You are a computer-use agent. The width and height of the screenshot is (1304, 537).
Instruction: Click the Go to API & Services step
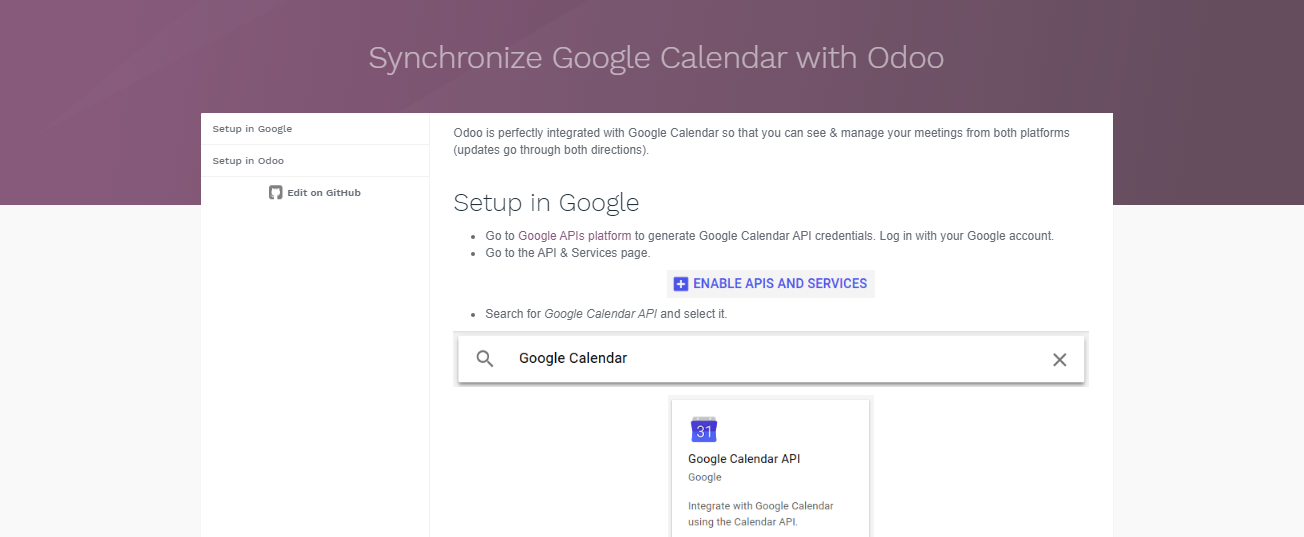567,253
